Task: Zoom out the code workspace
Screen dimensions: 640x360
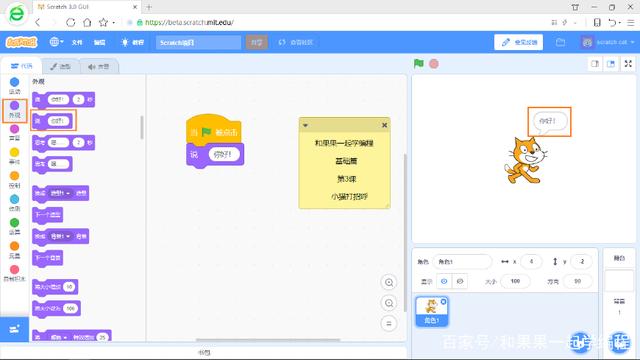Action: pyautogui.click(x=389, y=303)
